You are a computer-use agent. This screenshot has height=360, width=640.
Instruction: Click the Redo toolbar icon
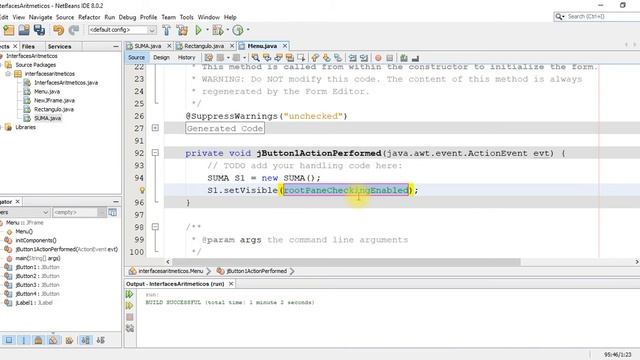click(74, 30)
